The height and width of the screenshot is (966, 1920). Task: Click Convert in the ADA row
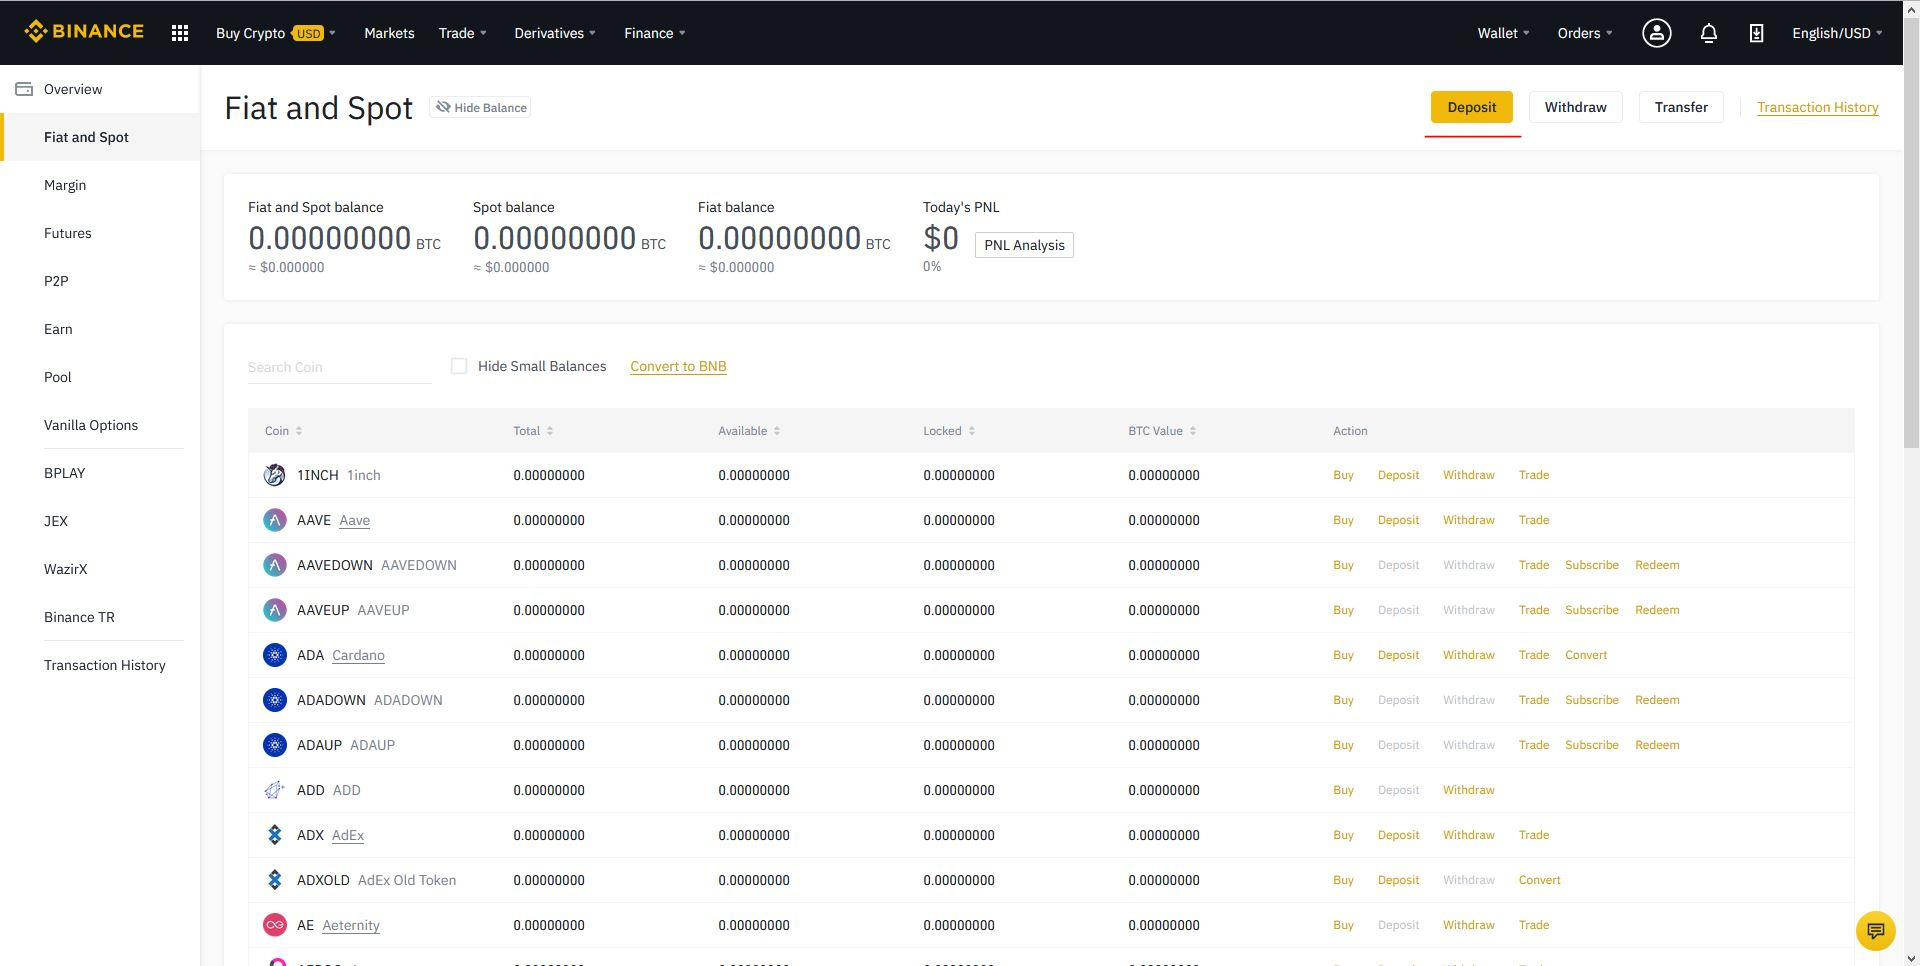1586,655
